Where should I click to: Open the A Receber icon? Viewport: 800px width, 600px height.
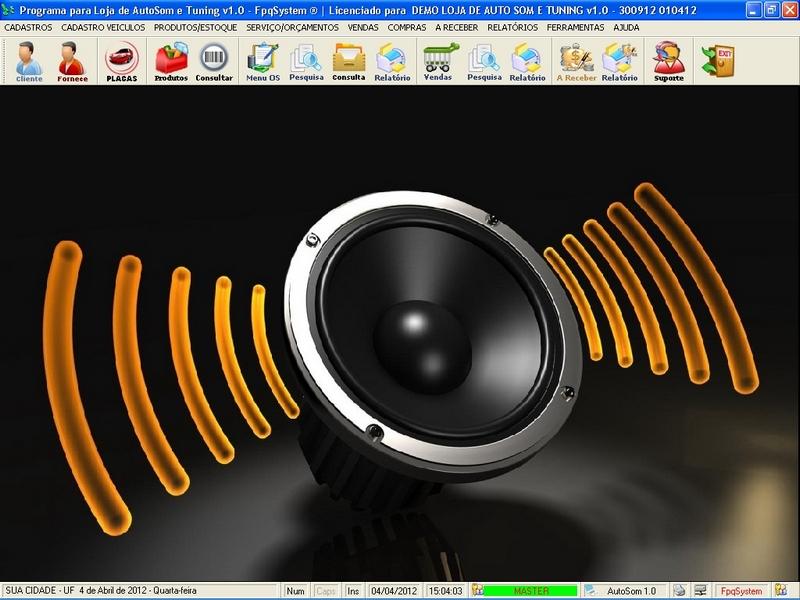click(576, 61)
